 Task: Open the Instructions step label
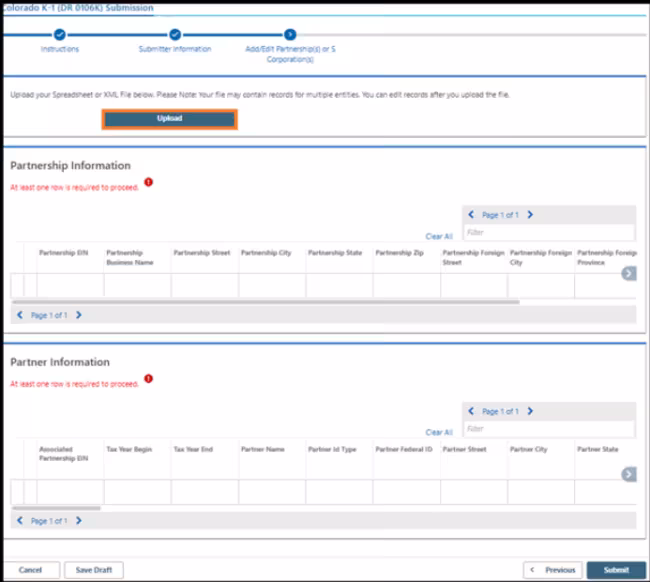(60, 49)
